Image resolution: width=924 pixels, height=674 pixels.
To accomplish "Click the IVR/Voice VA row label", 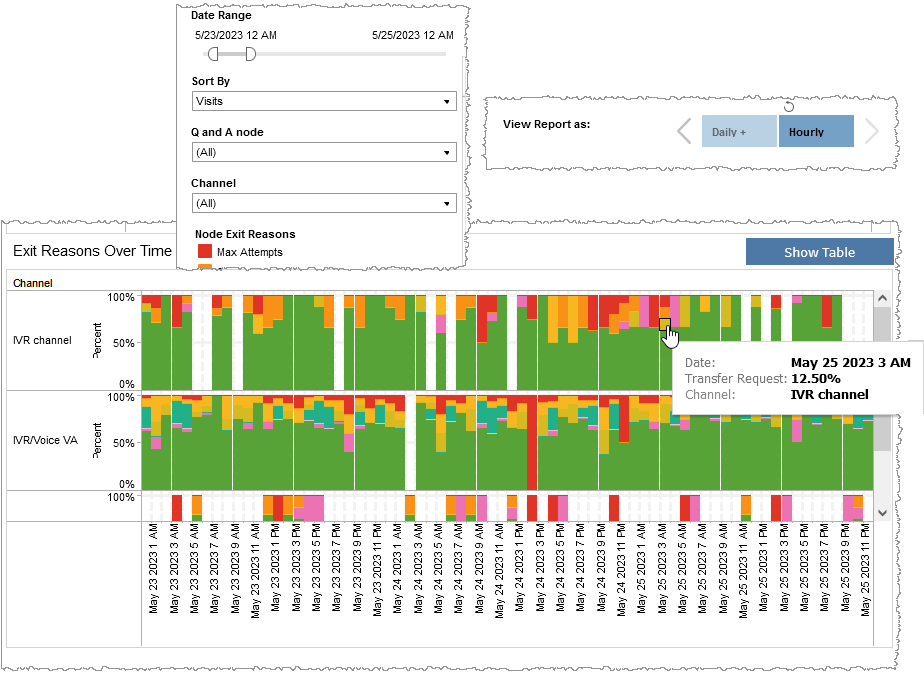I will pyautogui.click(x=44, y=437).
